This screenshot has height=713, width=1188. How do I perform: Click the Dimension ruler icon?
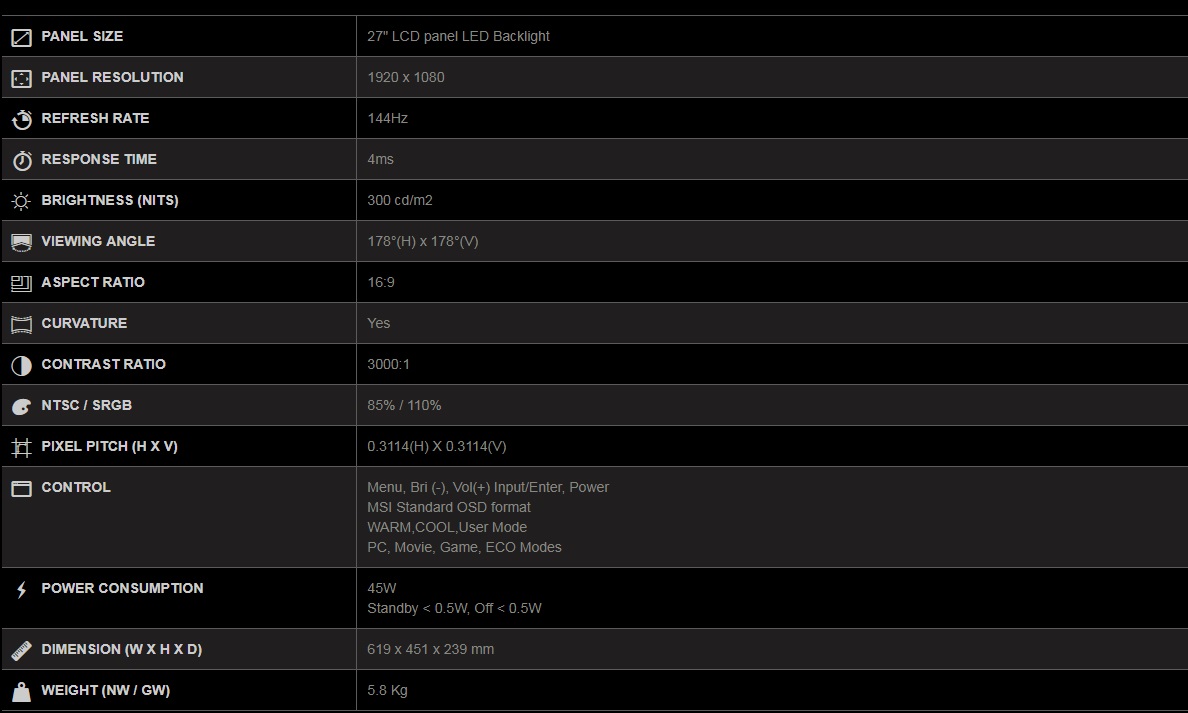pos(21,650)
